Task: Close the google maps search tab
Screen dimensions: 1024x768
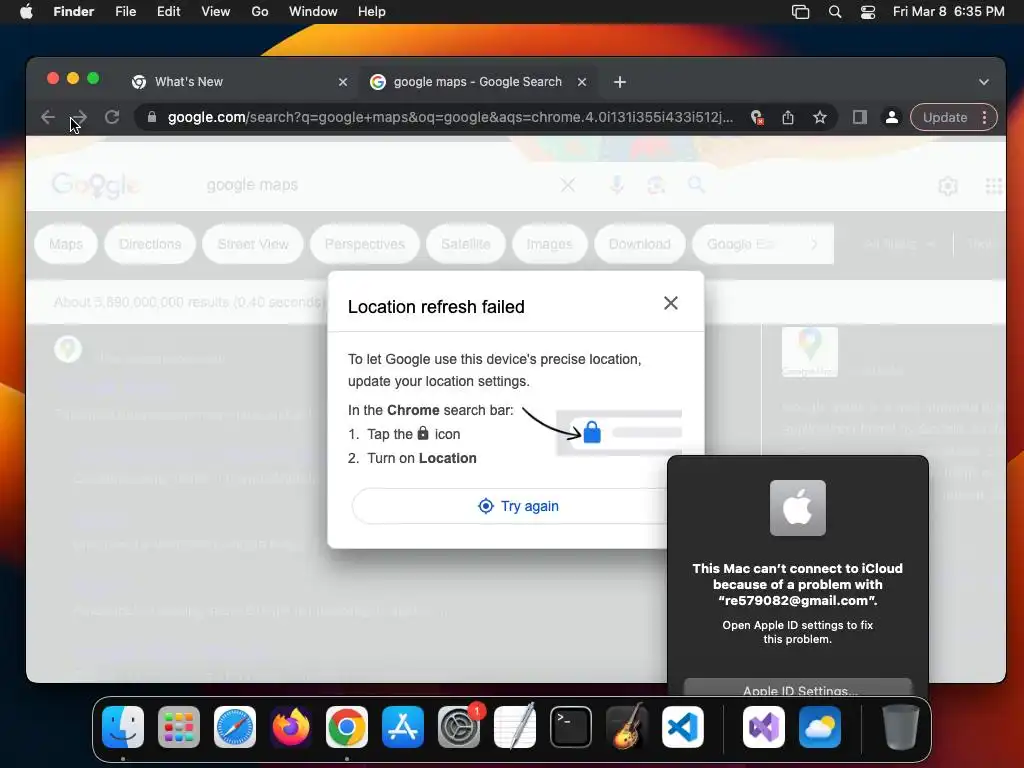Action: coord(582,82)
